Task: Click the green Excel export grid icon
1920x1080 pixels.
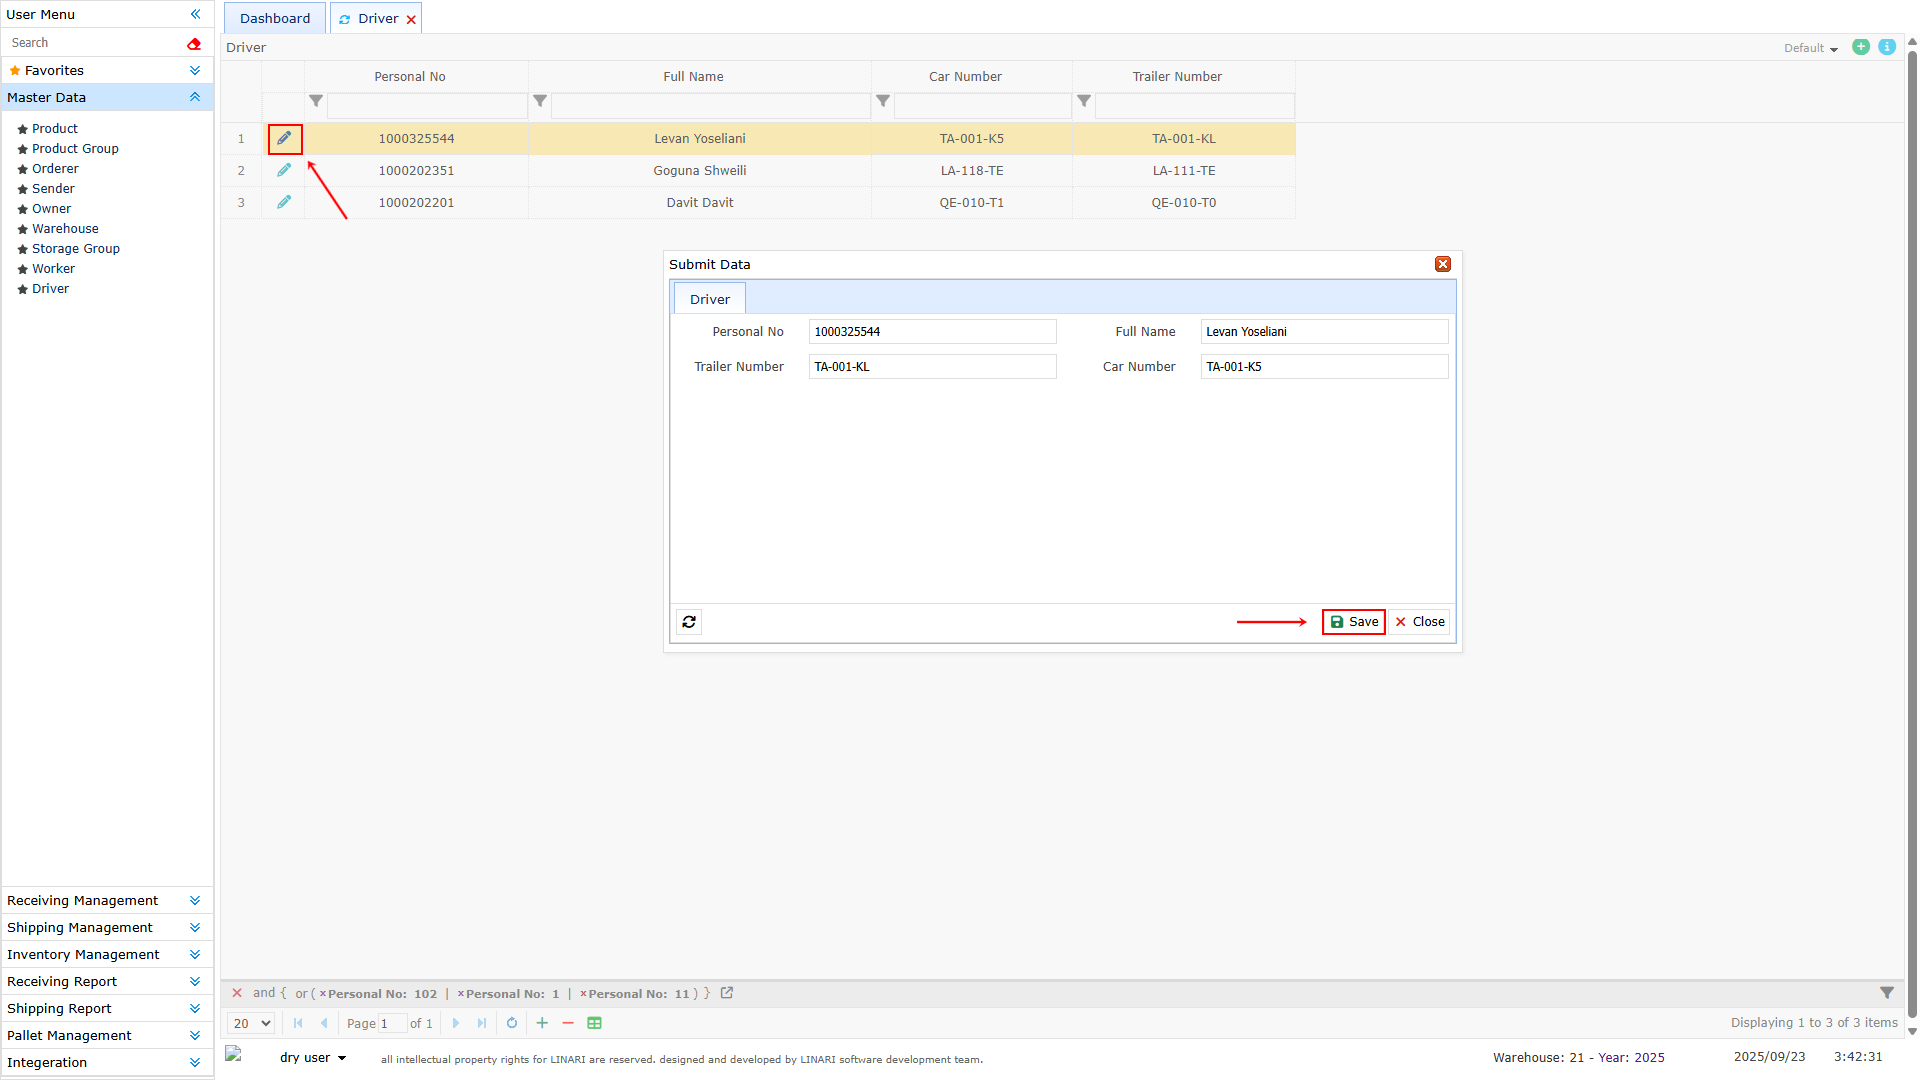Action: pyautogui.click(x=594, y=1023)
